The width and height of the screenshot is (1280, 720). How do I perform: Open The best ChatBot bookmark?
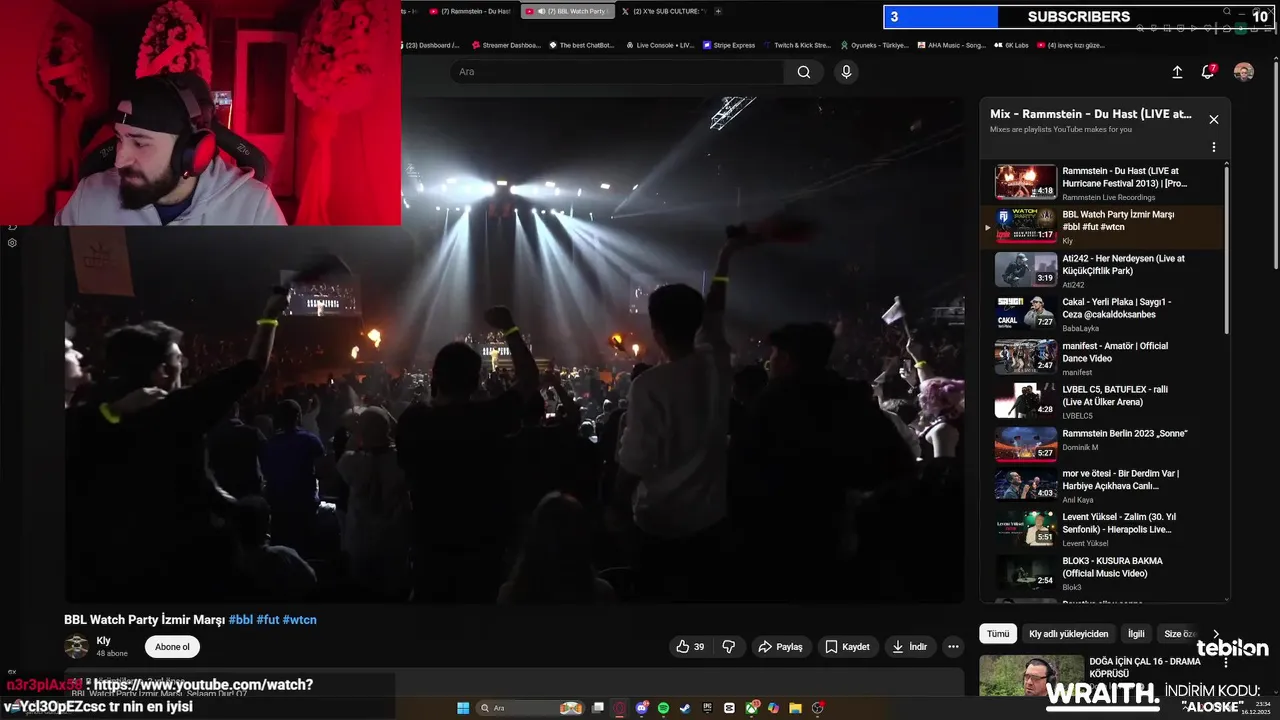pos(581,45)
